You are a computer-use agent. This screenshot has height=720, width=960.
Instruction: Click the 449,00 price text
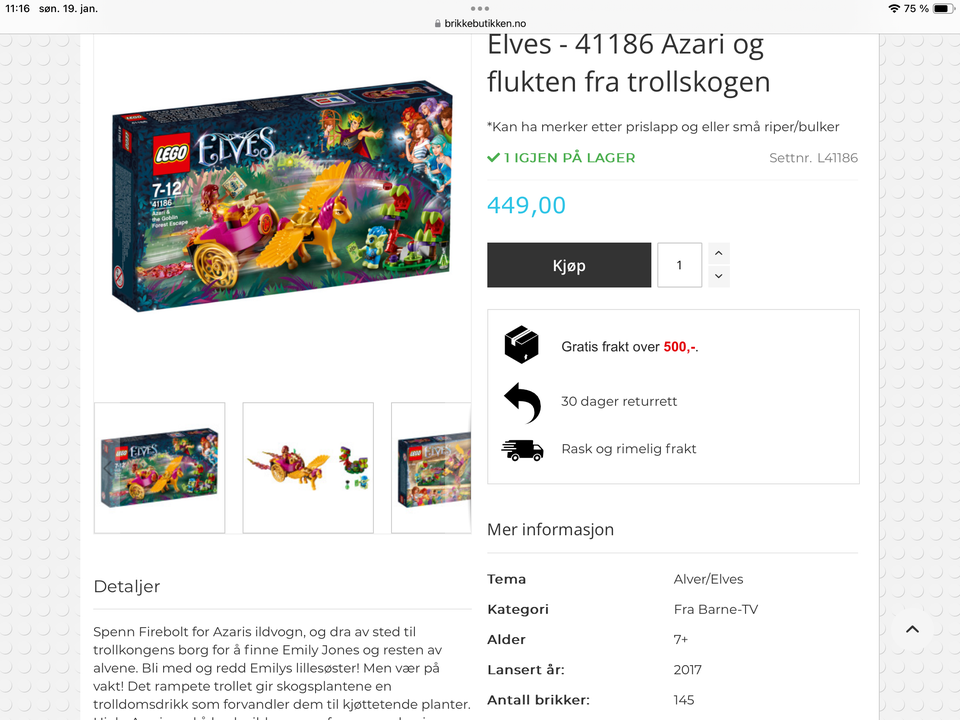pyautogui.click(x=527, y=205)
